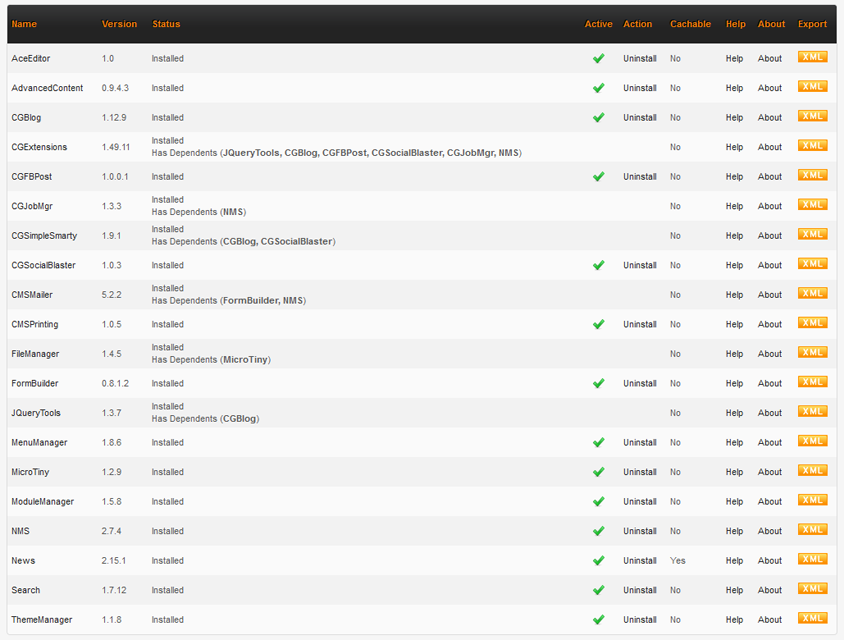Viewport: 844px width, 640px height.
Task: Export CGExtensions via its XML icon
Action: pyautogui.click(x=812, y=146)
